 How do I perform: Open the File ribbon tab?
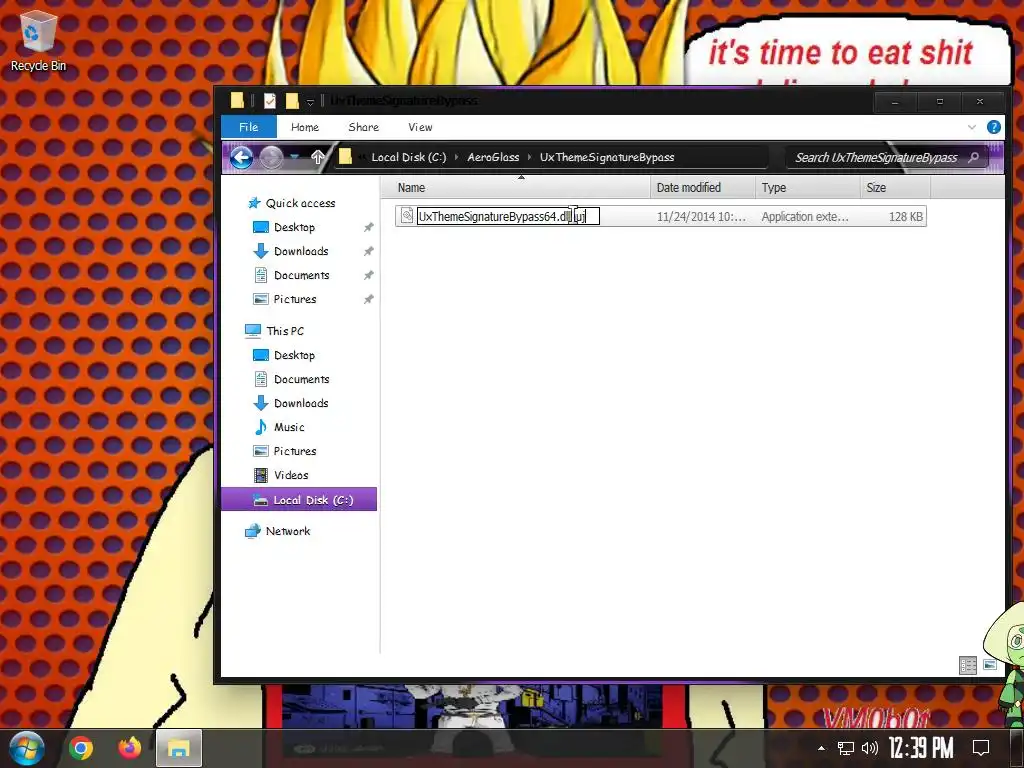pyautogui.click(x=249, y=127)
